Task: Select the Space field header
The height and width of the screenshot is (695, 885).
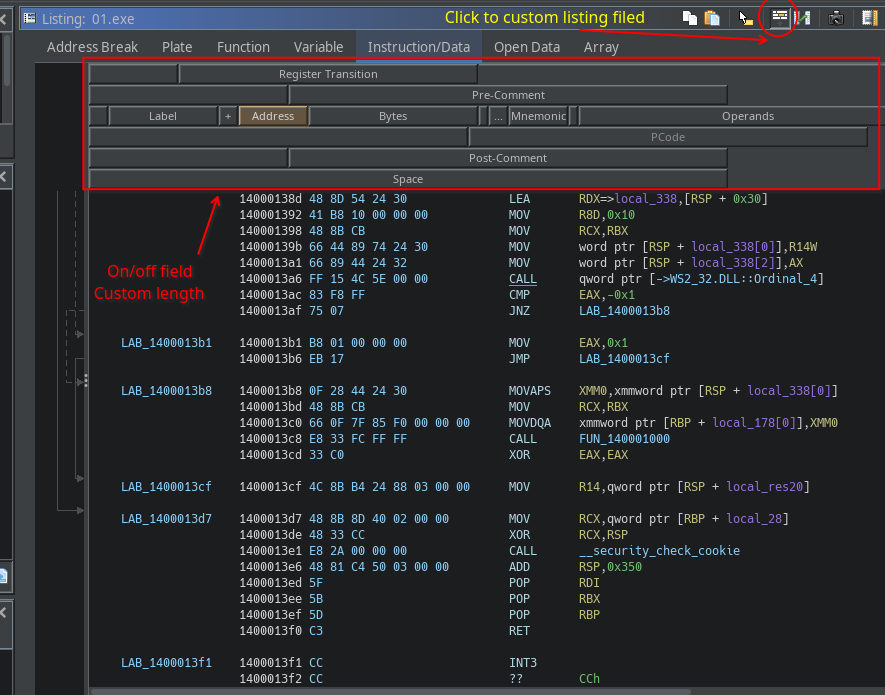Action: click(x=408, y=179)
